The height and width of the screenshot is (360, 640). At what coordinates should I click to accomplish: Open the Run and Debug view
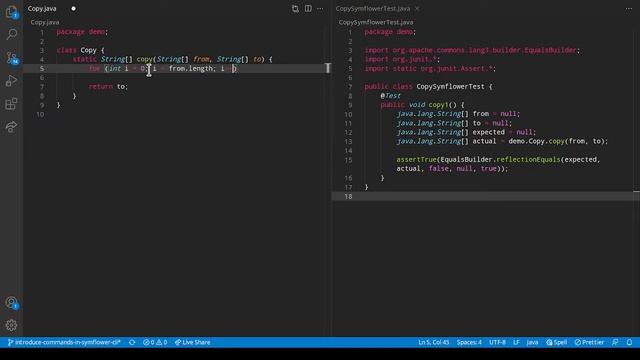[11, 81]
